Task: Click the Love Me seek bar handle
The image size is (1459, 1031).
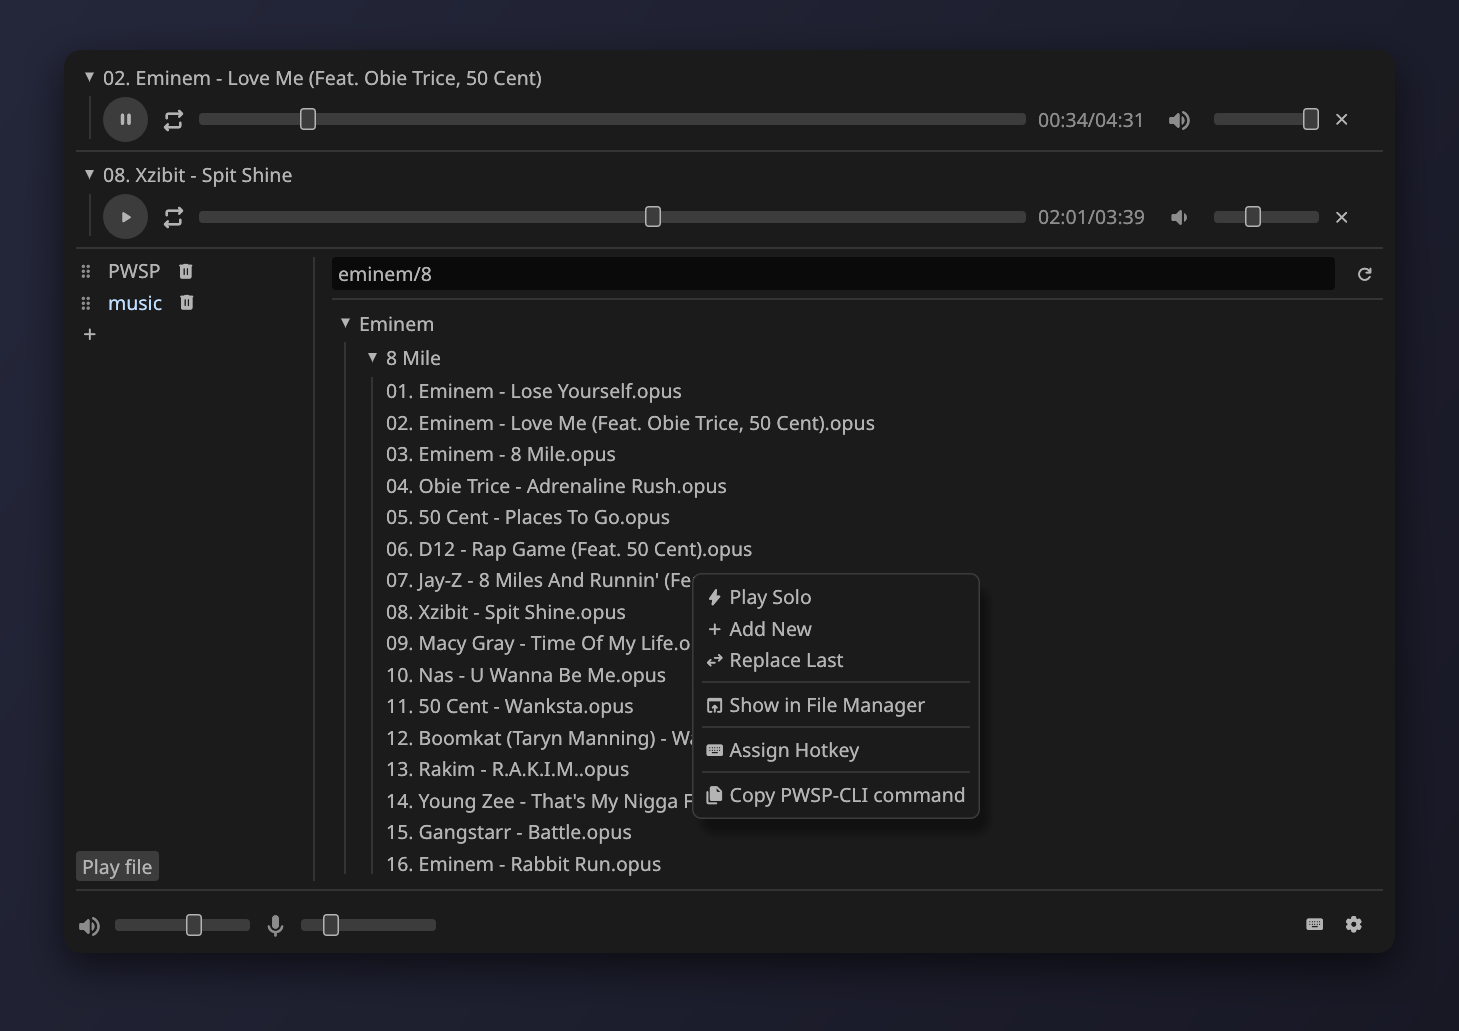Action: coord(308,120)
